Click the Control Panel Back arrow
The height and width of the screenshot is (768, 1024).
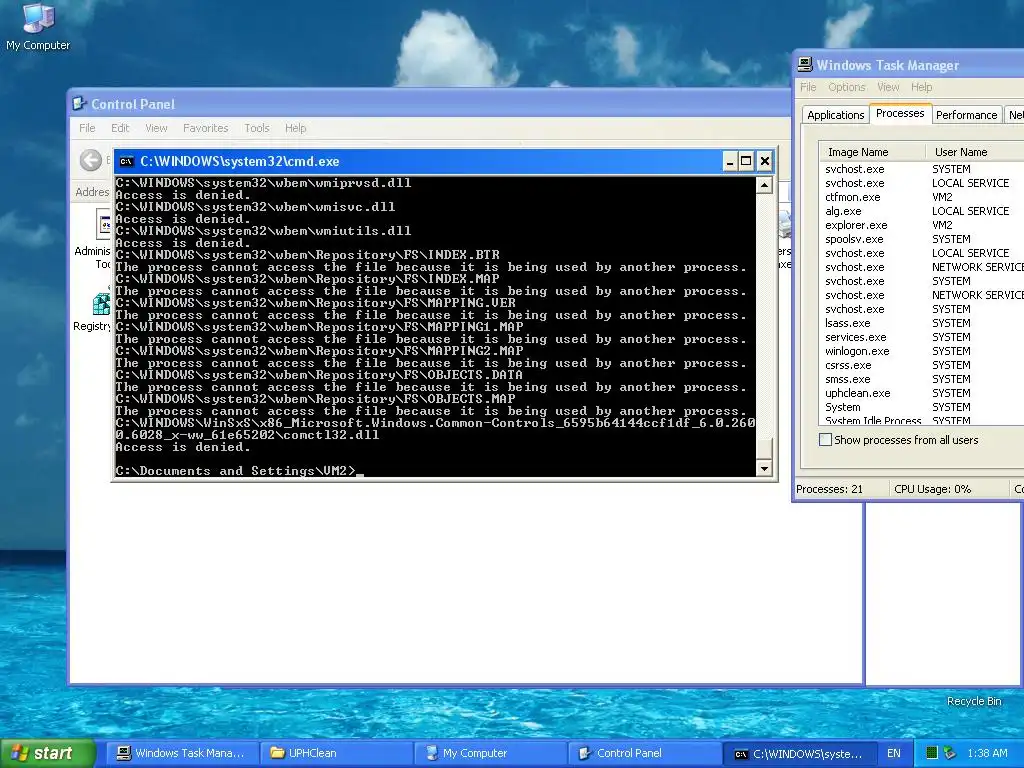91,160
